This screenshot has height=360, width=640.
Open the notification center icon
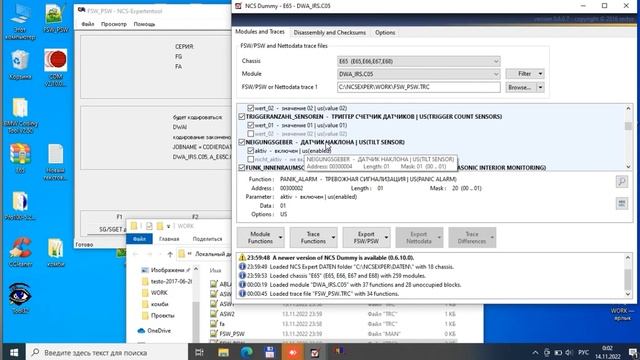point(632,352)
